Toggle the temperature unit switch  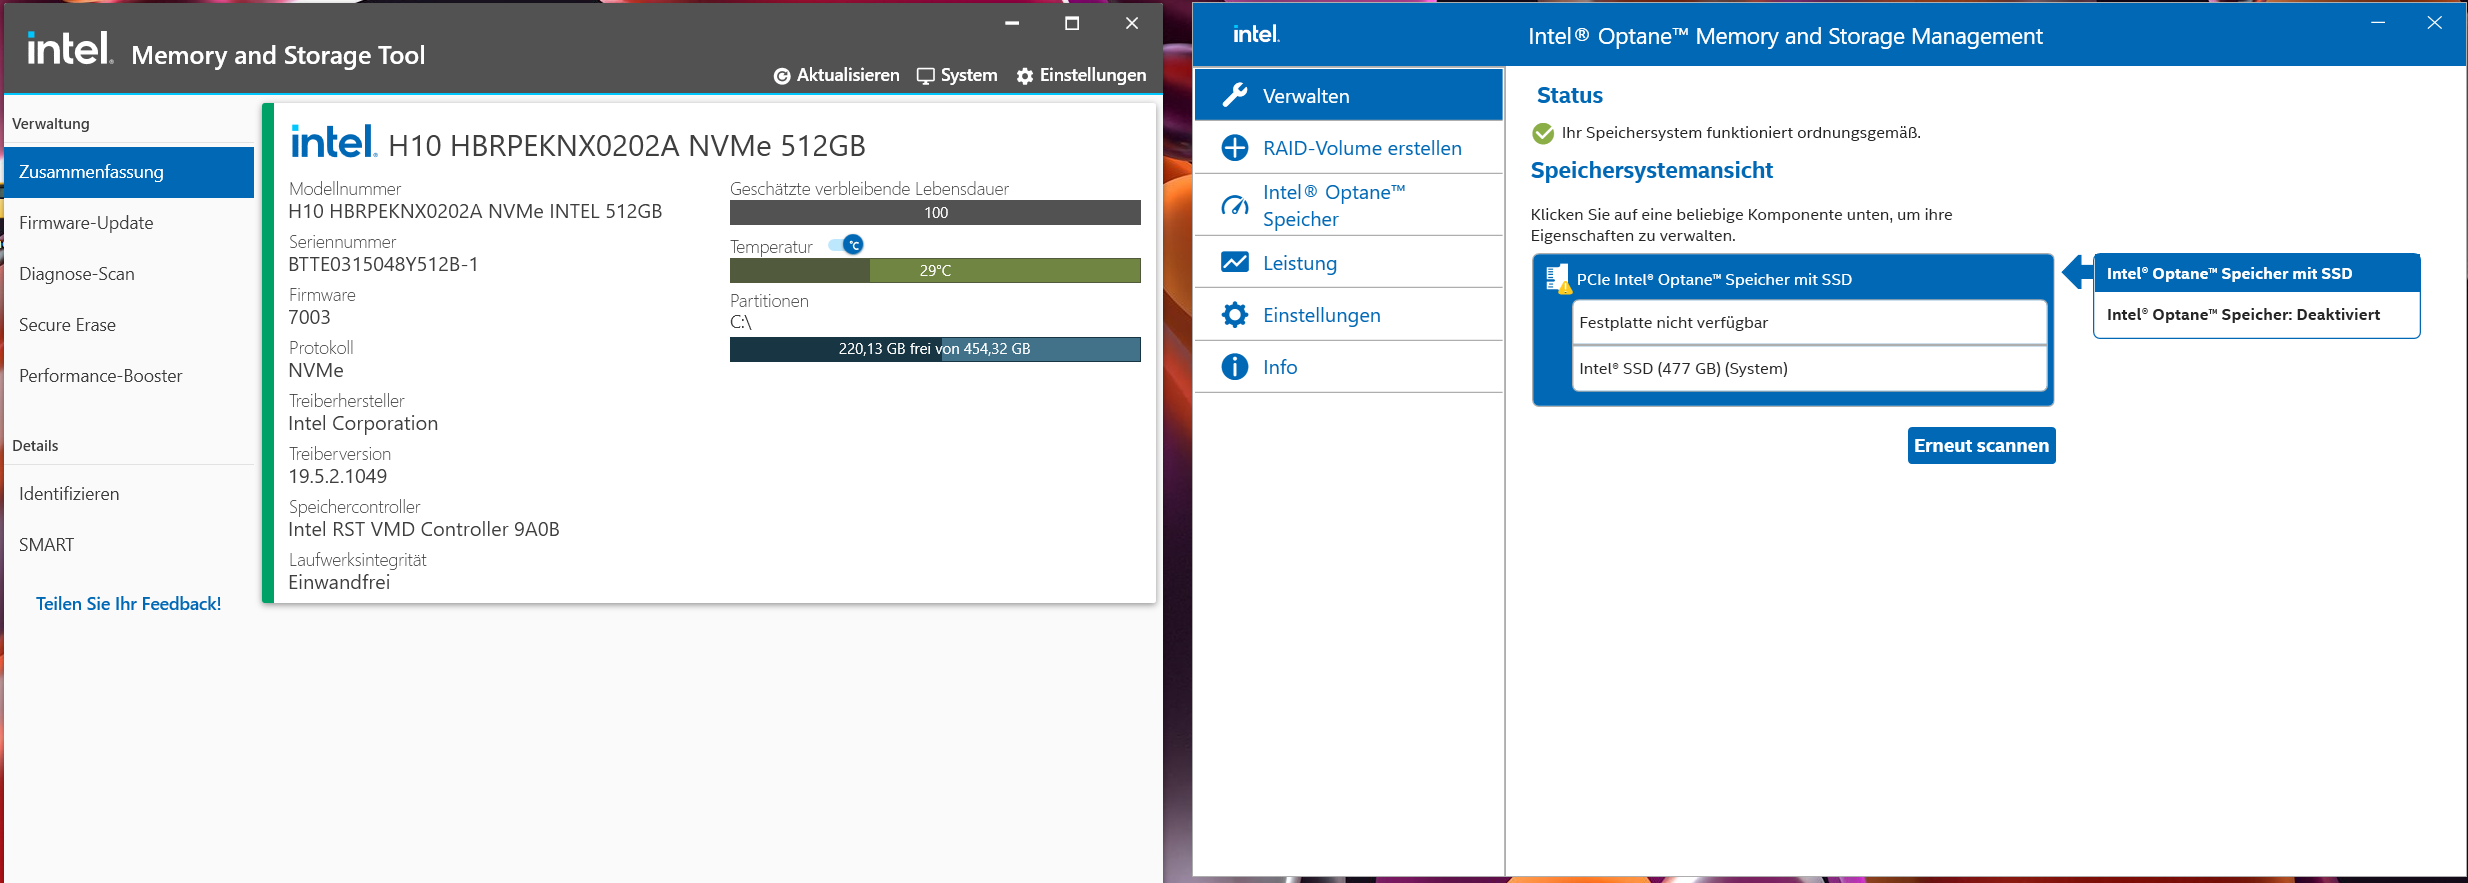point(847,245)
